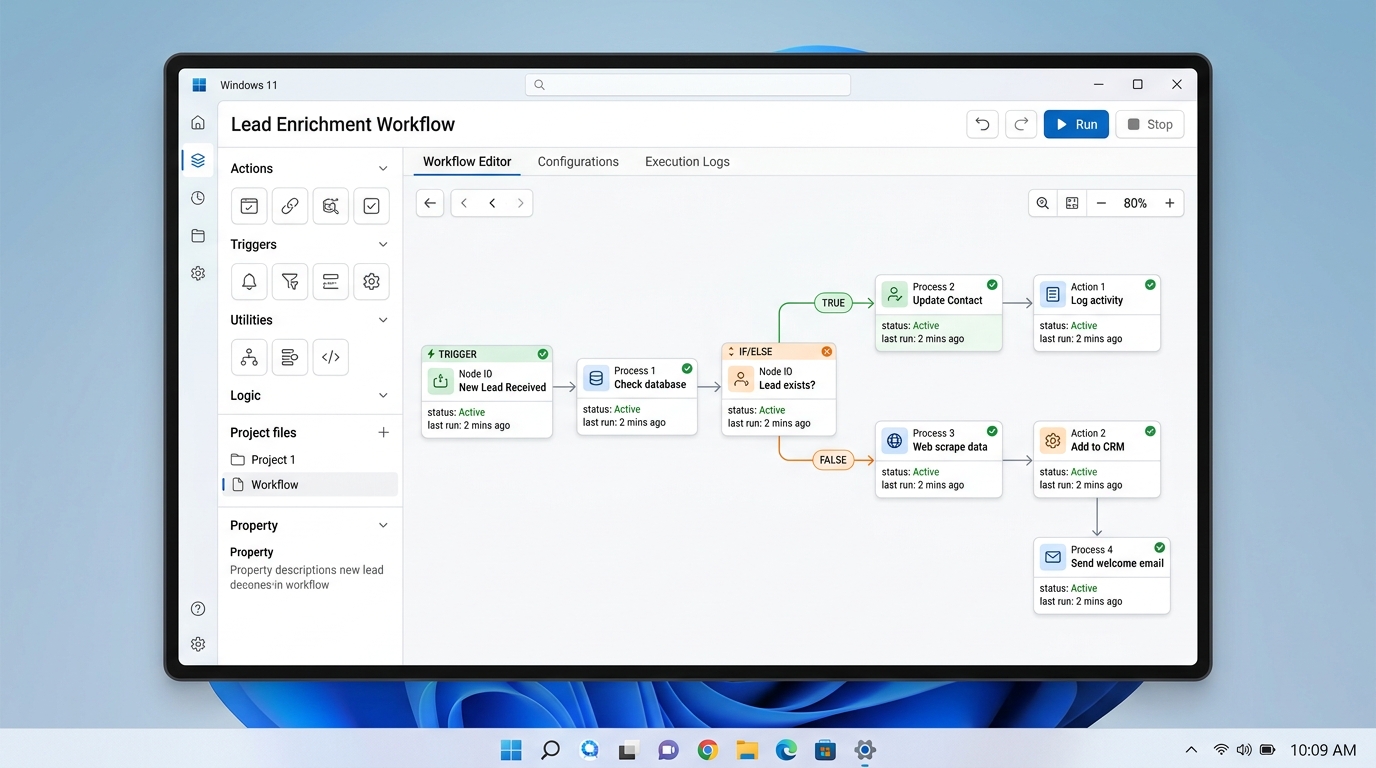Select the stacked layers icon in the left rail

point(198,160)
